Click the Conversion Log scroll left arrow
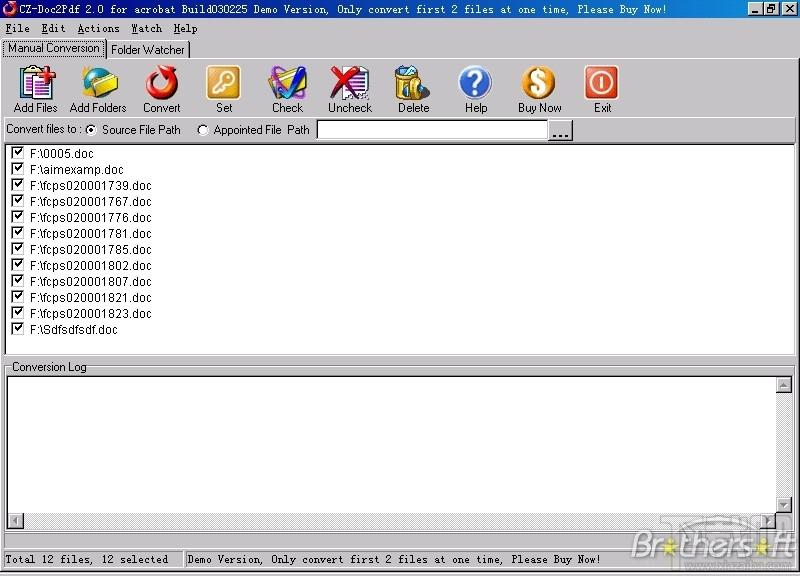The height and width of the screenshot is (576, 800). point(16,520)
